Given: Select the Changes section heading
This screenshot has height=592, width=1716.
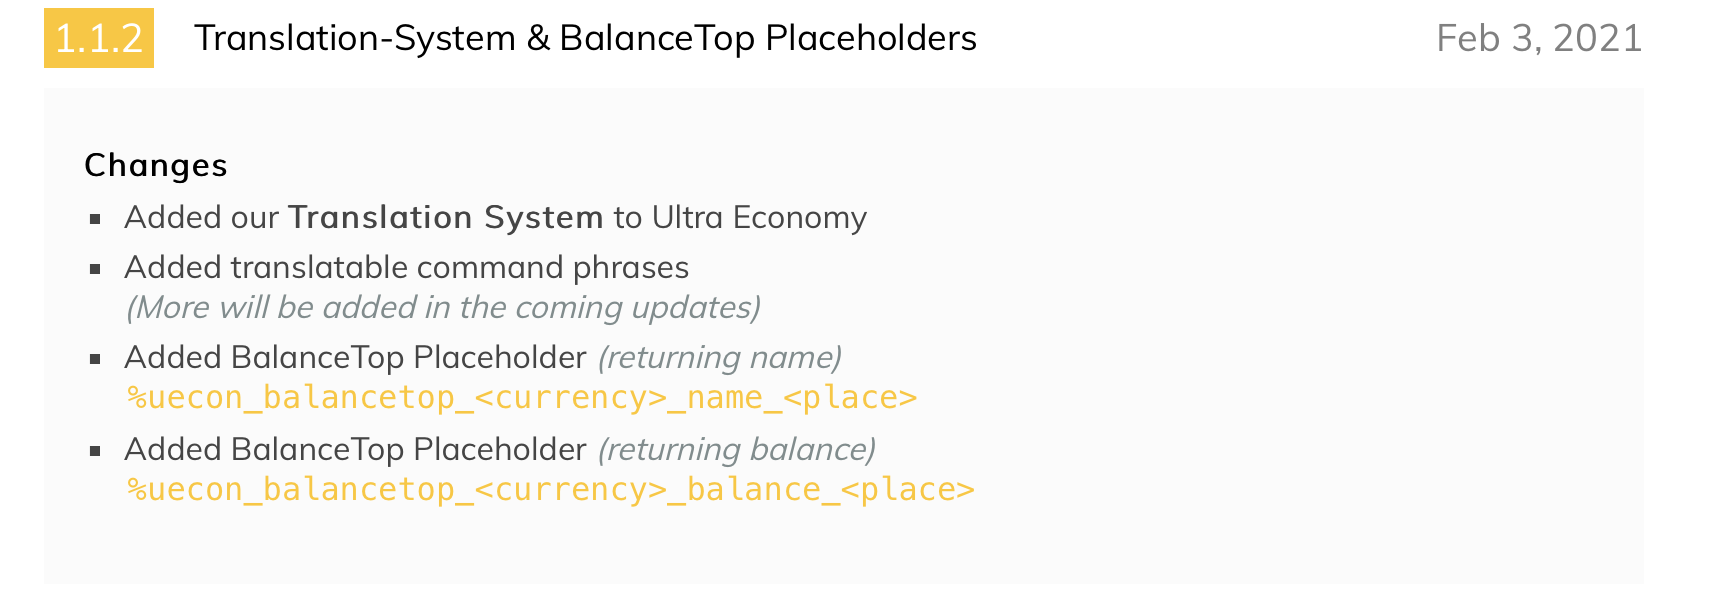Looking at the screenshot, I should [156, 165].
